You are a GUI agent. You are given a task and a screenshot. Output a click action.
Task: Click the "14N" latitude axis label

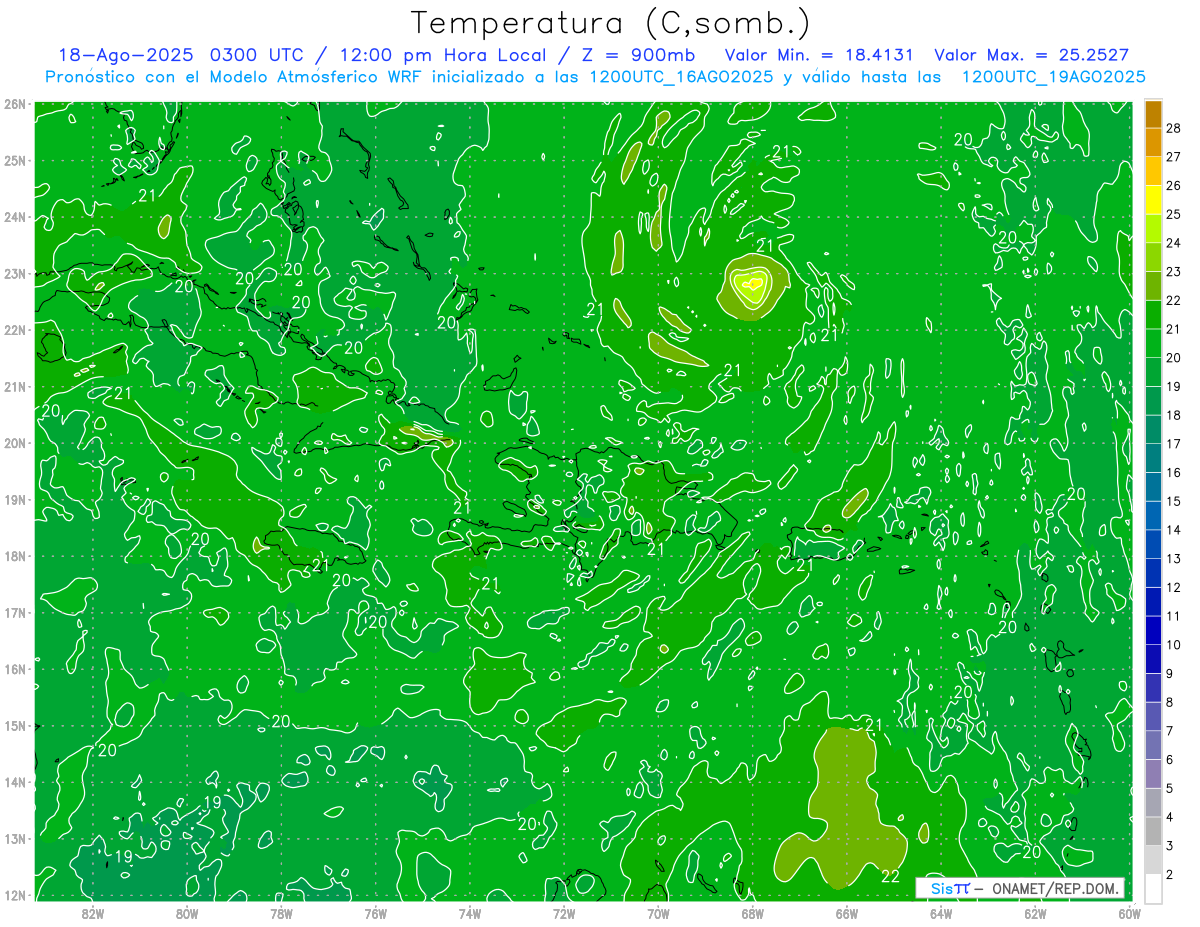[x=14, y=782]
